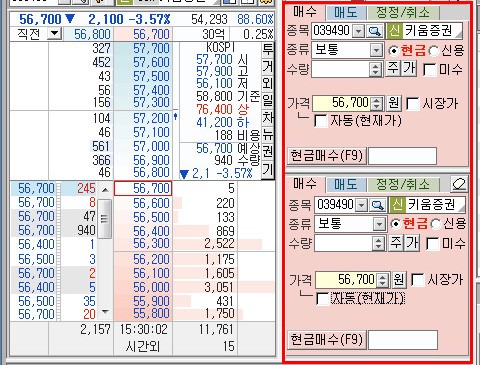This screenshot has height=365, width=480.
Task: Open stock code 039490 dropdown in upper panel
Action: coord(358,31)
